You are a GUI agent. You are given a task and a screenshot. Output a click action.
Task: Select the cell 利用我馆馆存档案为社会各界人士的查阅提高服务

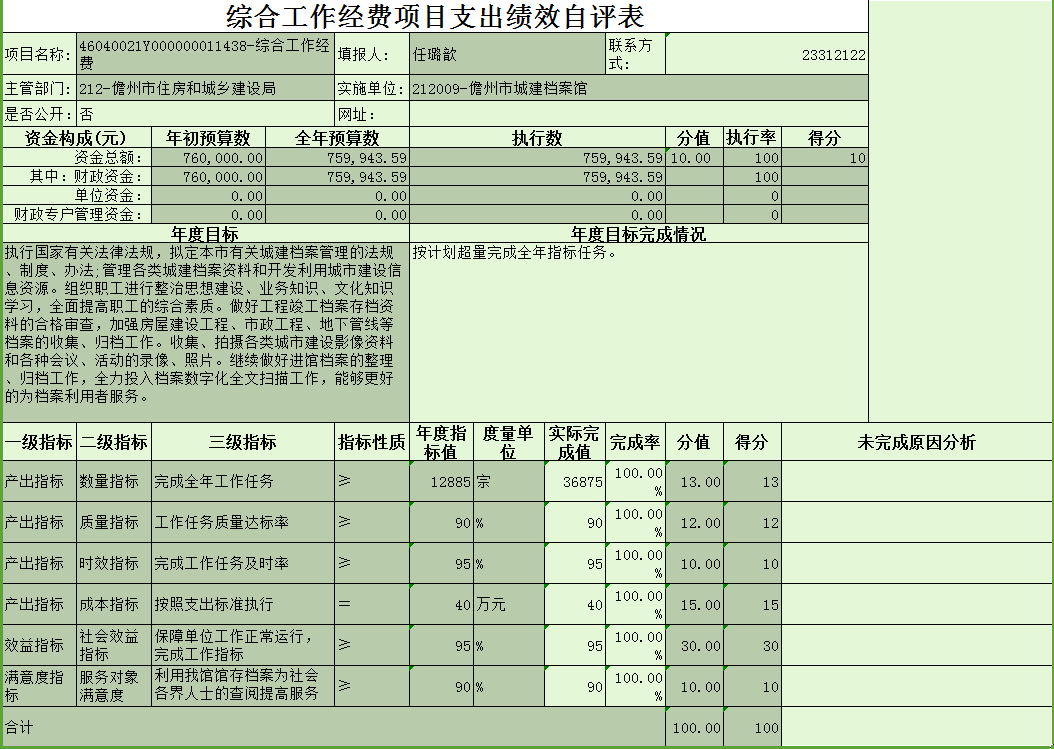(x=243, y=686)
